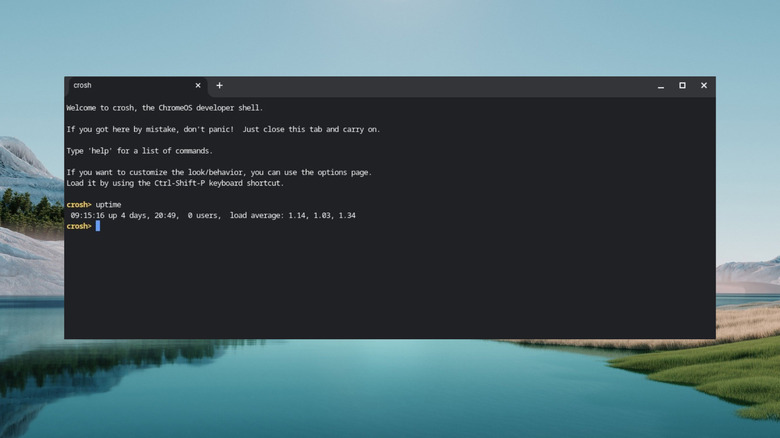This screenshot has width=780, height=438.
Task: Click the typed 'uptime' command text
Action: (x=108, y=204)
